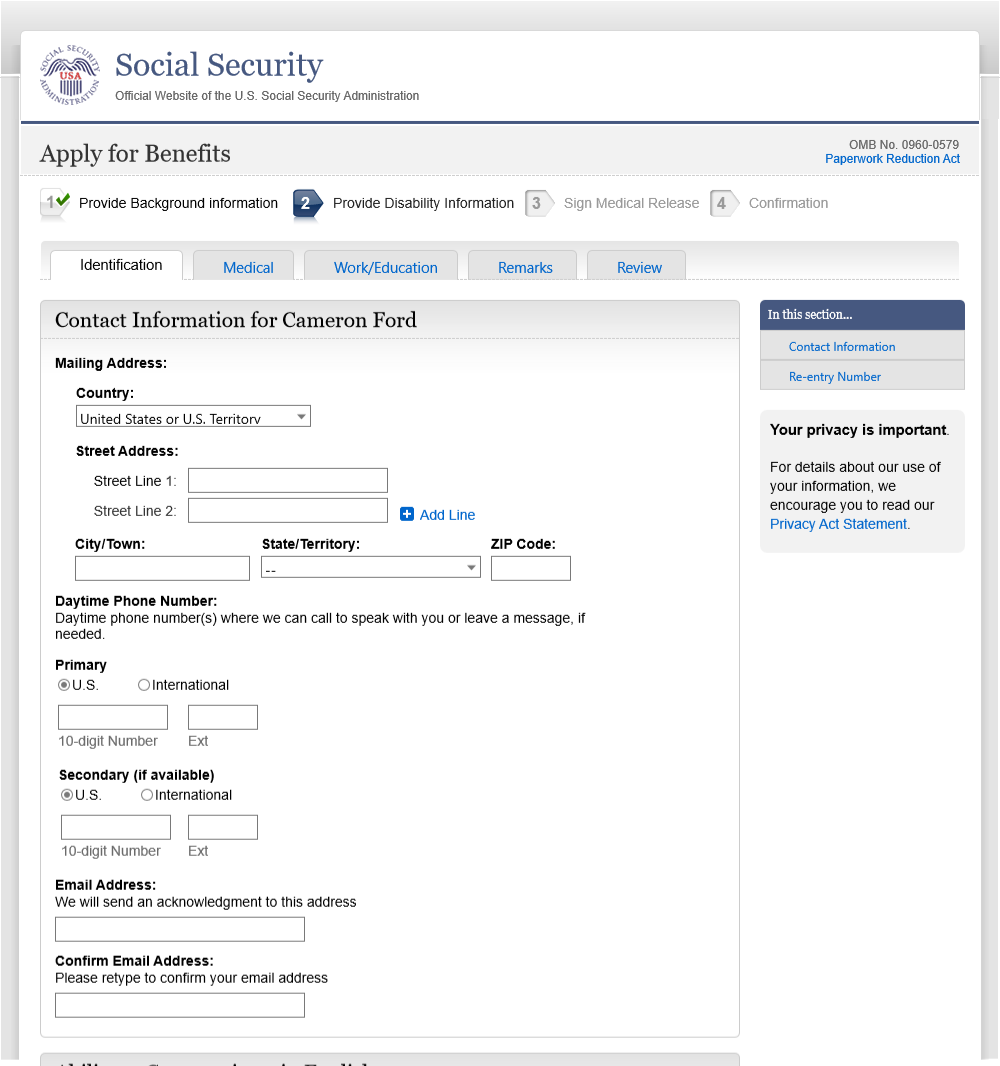Click the ZIP Code input field
Screen dimensions: 1000x1066
[530, 568]
